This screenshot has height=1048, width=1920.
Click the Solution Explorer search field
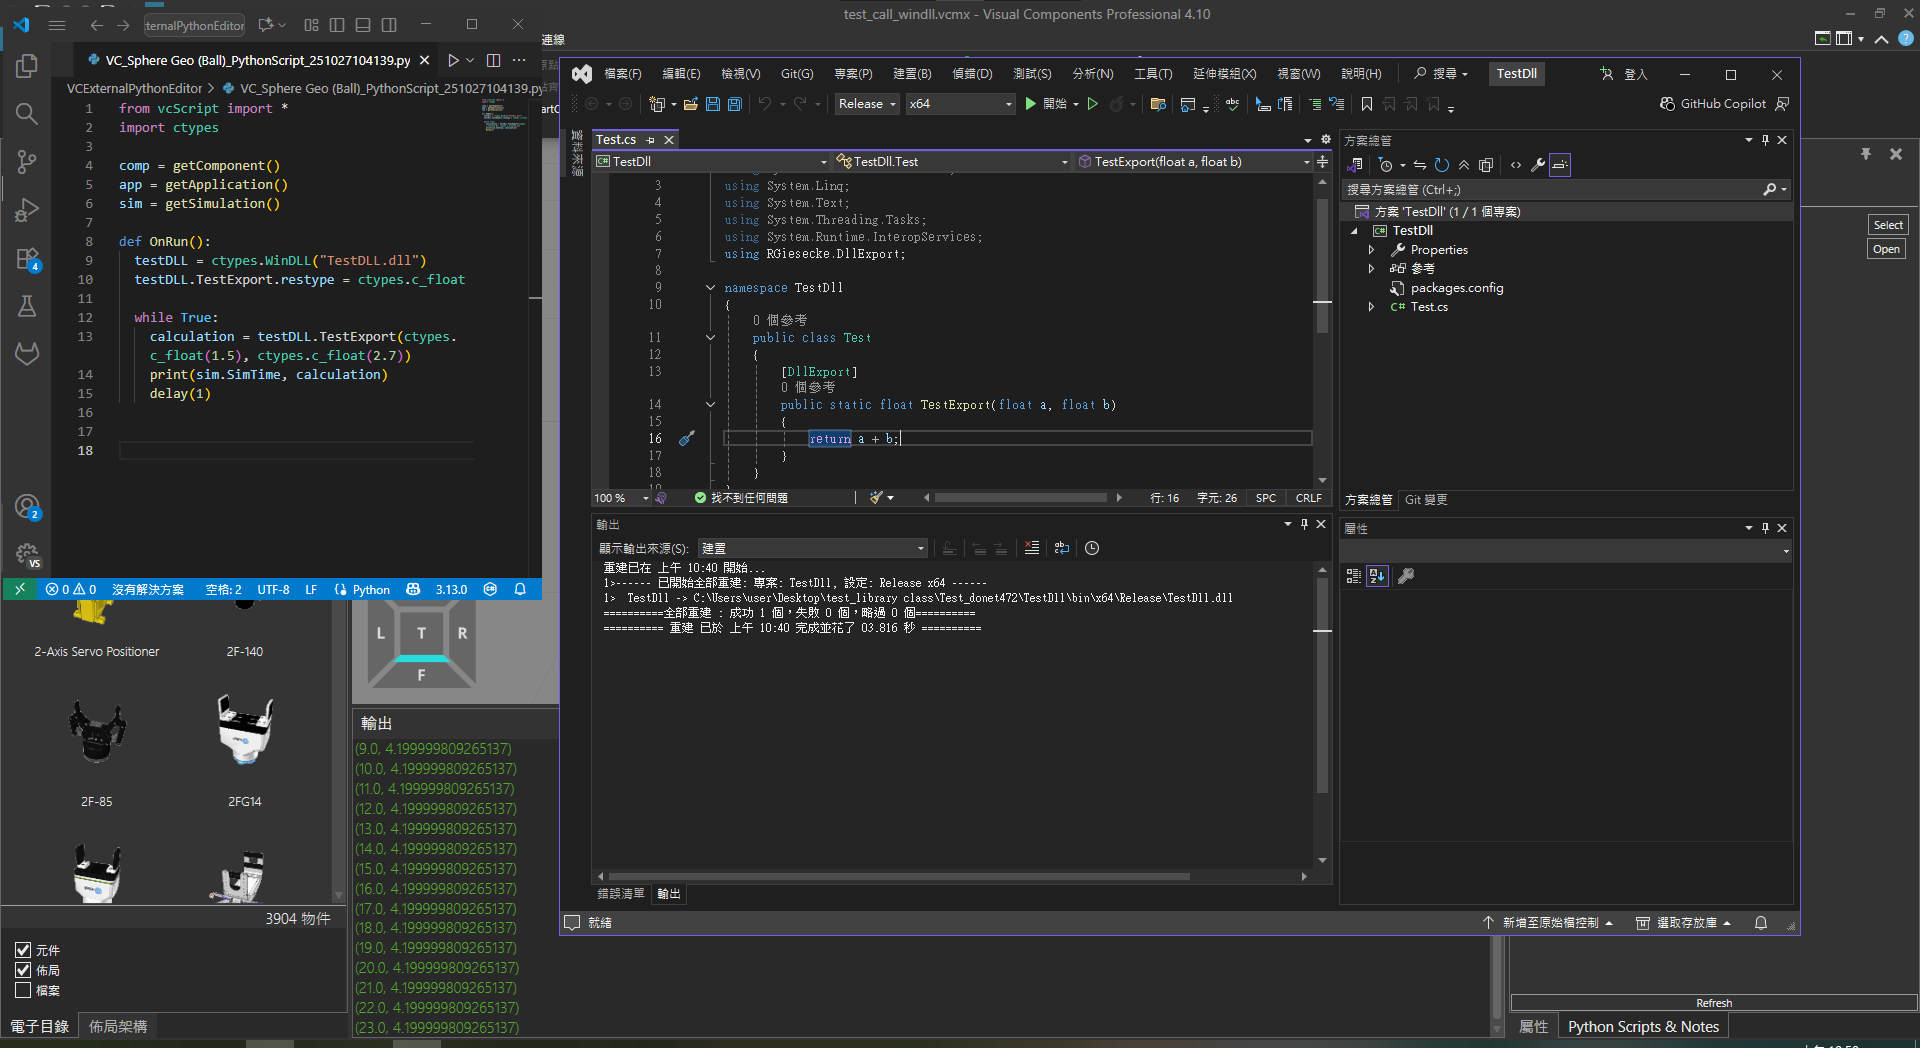1550,190
